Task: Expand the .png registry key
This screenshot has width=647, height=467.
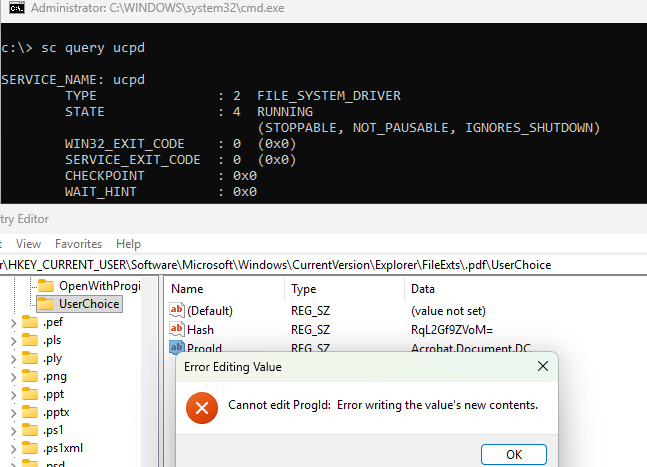Action: [14, 377]
